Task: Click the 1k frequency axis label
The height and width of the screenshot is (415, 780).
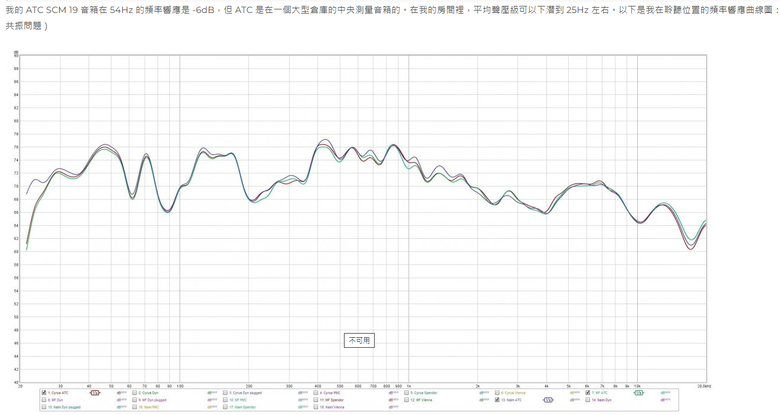Action: click(408, 386)
